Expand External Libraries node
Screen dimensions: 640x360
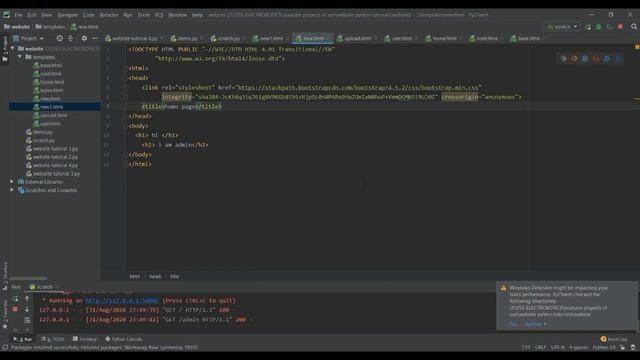12,182
